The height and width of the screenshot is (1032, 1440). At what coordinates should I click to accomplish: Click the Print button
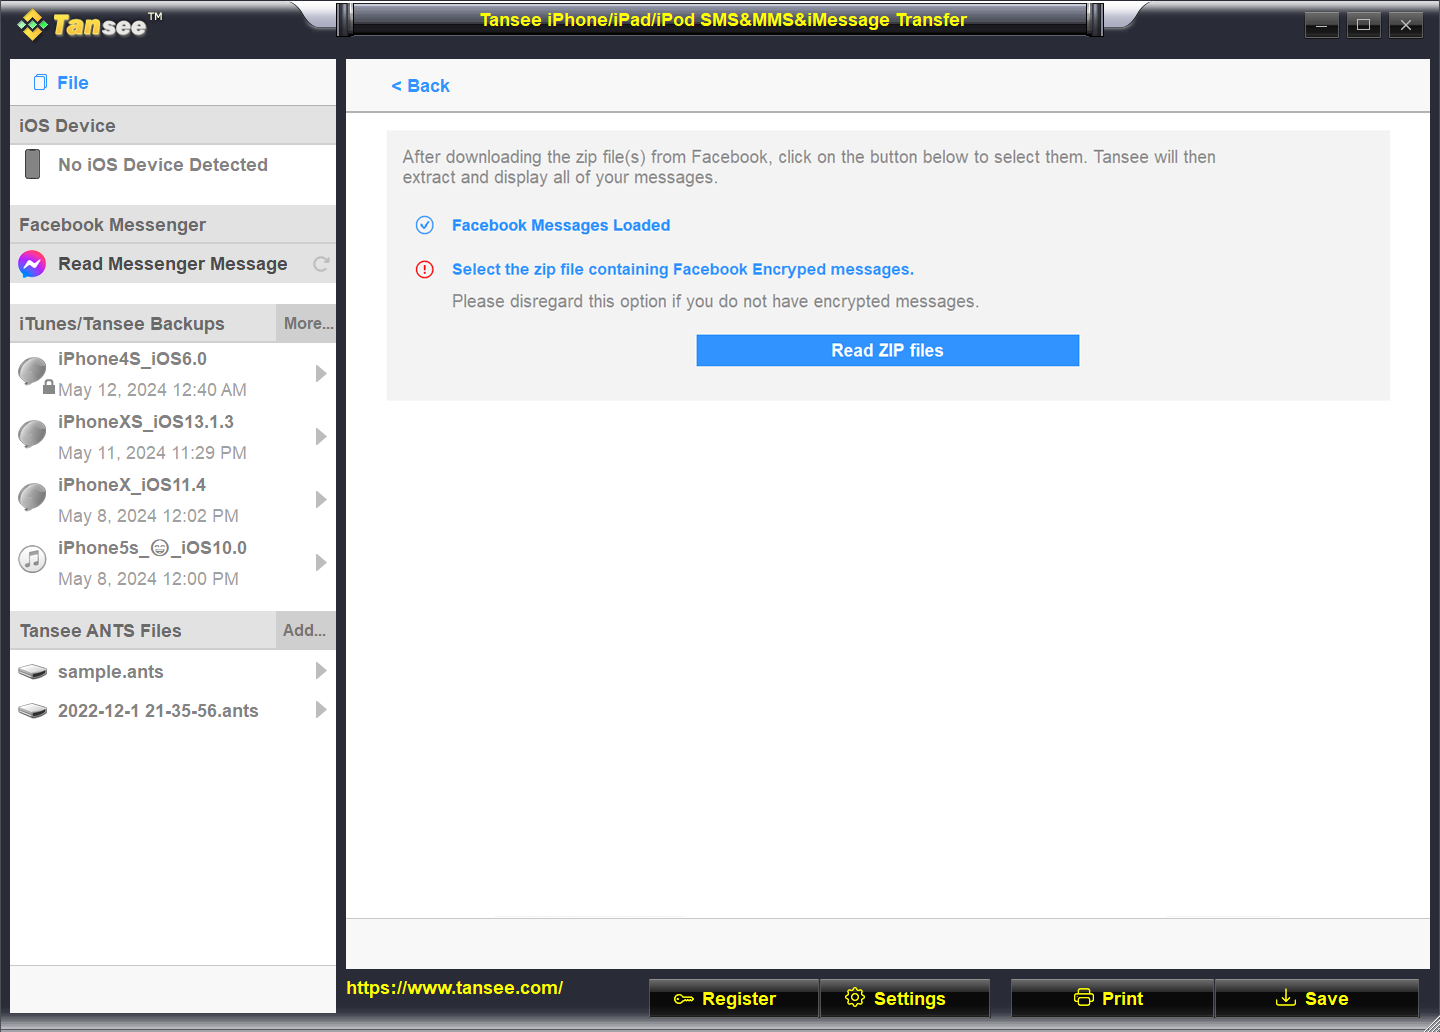pyautogui.click(x=1112, y=998)
